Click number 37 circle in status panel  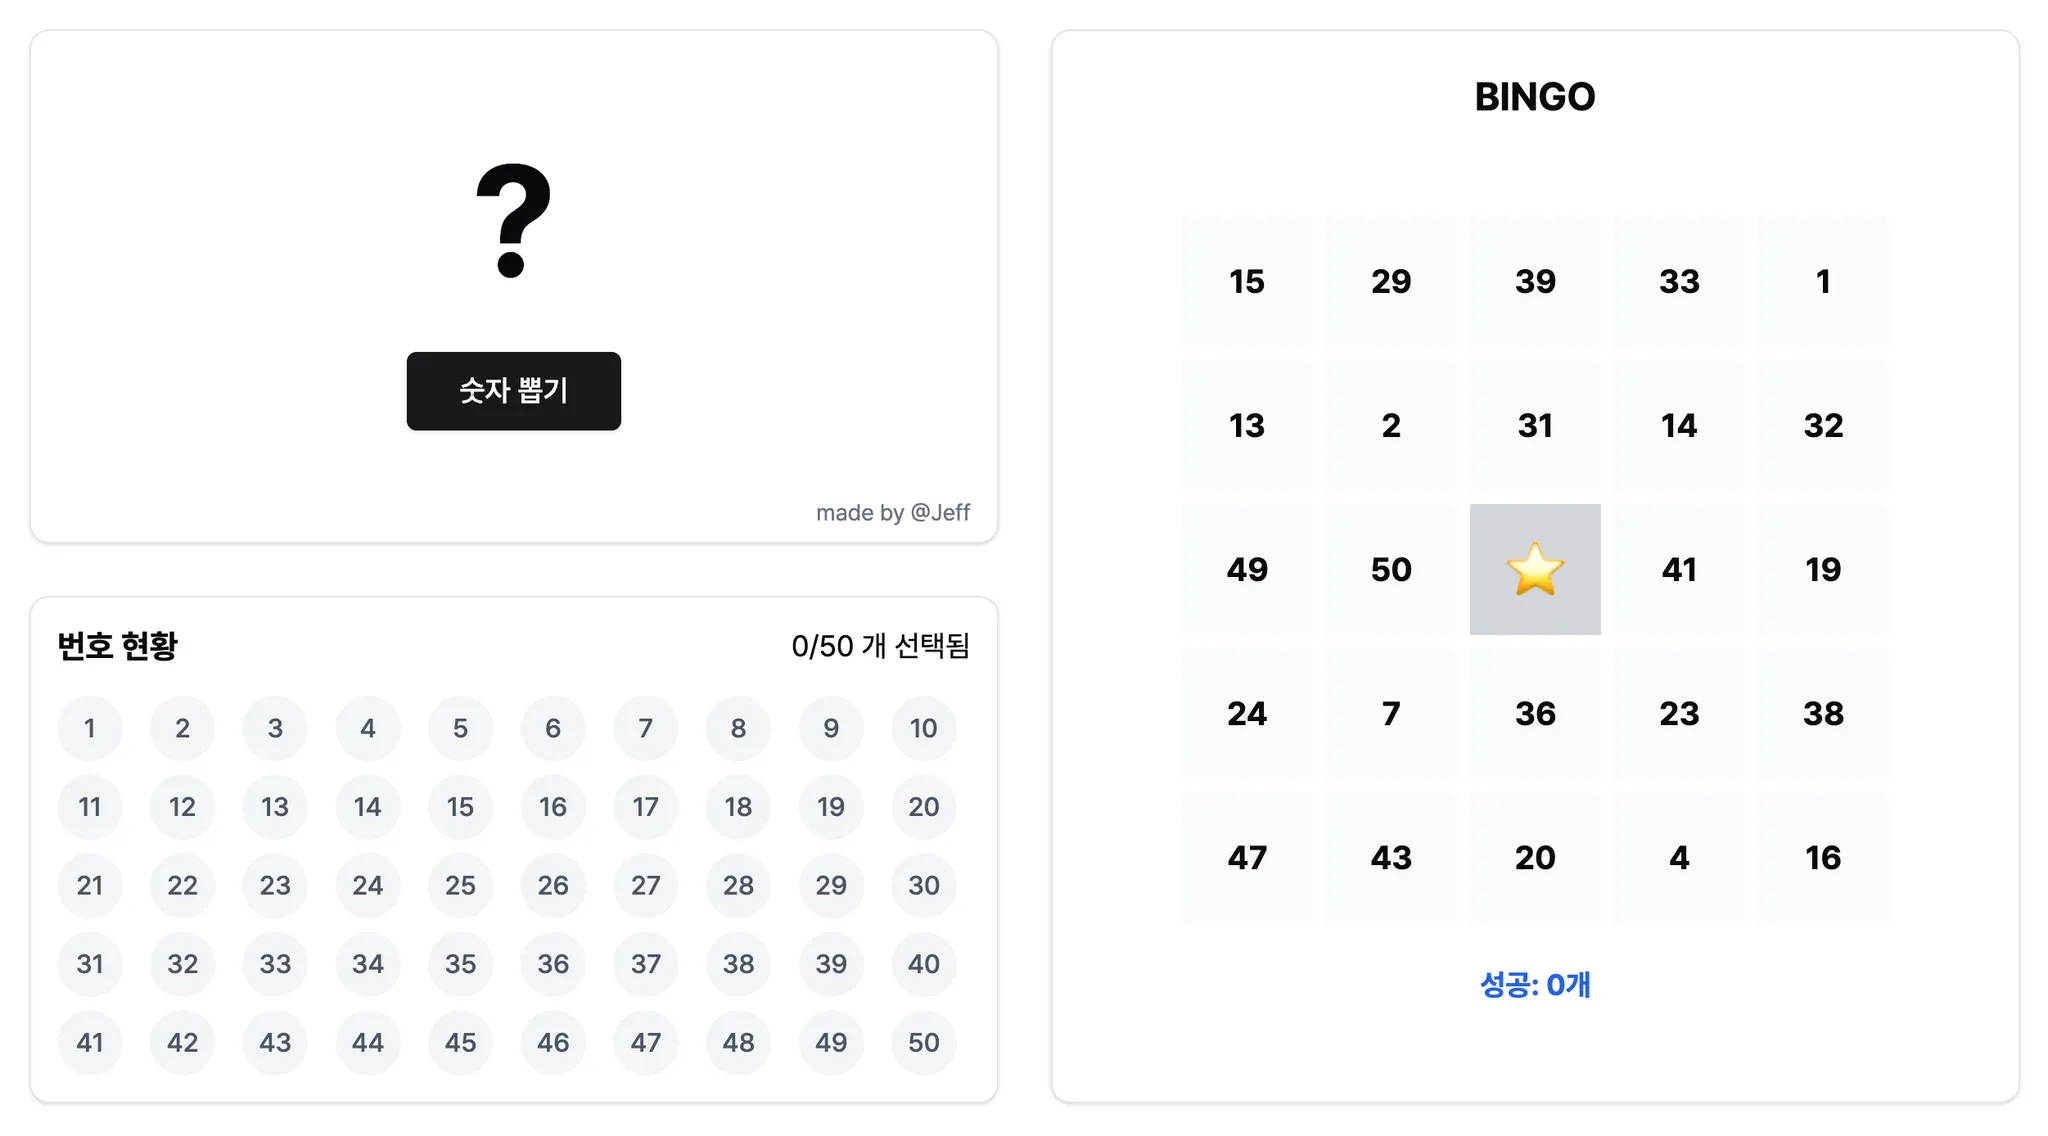(645, 964)
